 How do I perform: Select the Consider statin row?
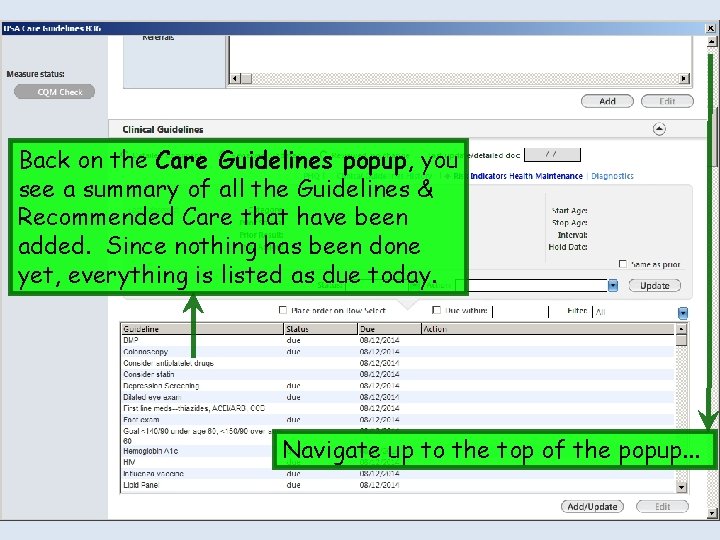[398, 374]
